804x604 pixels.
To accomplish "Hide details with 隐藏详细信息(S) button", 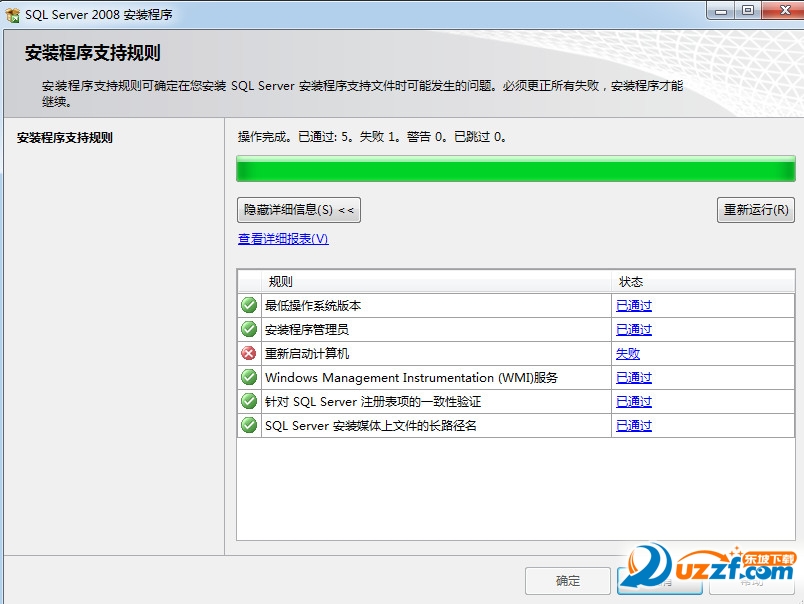I will [x=299, y=210].
